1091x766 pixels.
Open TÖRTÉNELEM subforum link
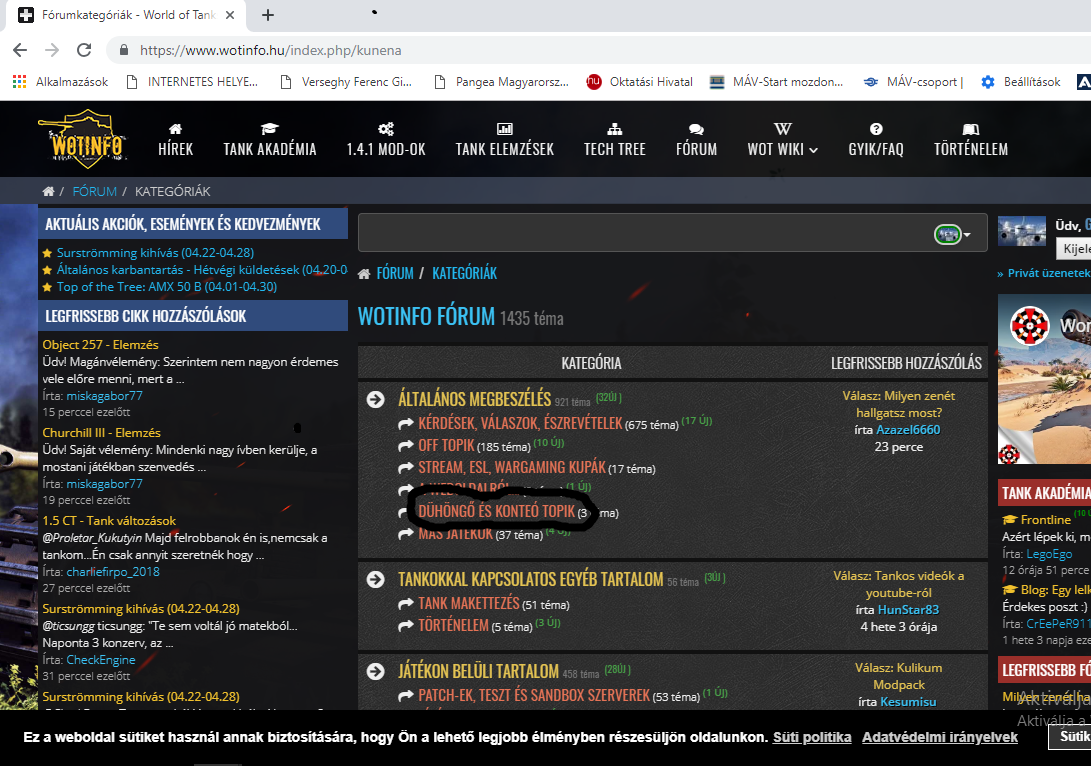pos(453,625)
